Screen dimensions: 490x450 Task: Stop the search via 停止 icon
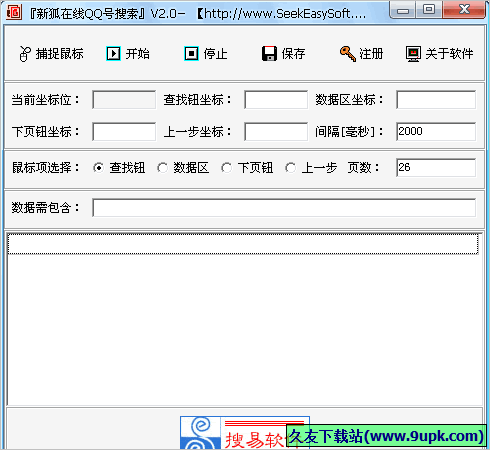(191, 53)
